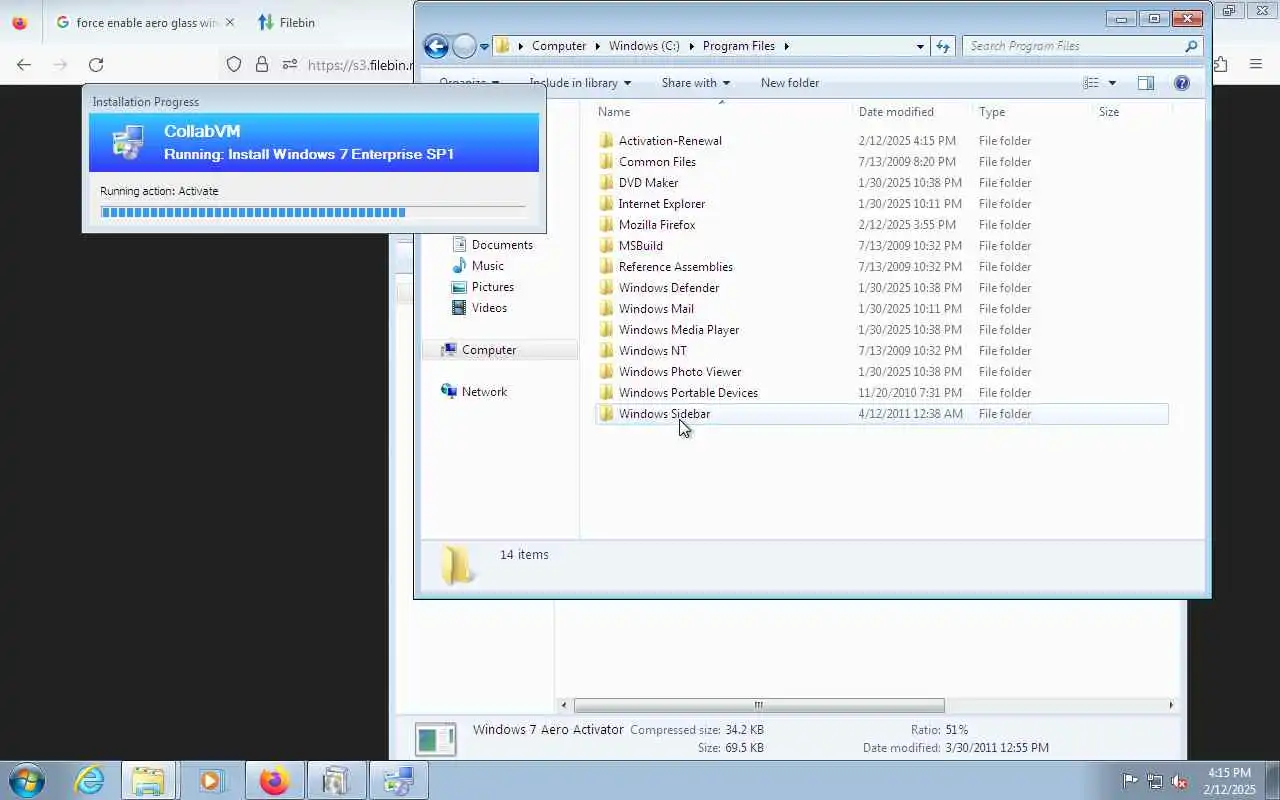The height and width of the screenshot is (800, 1280).
Task: Go to Computer in the address breadcrumb
Action: [559, 46]
